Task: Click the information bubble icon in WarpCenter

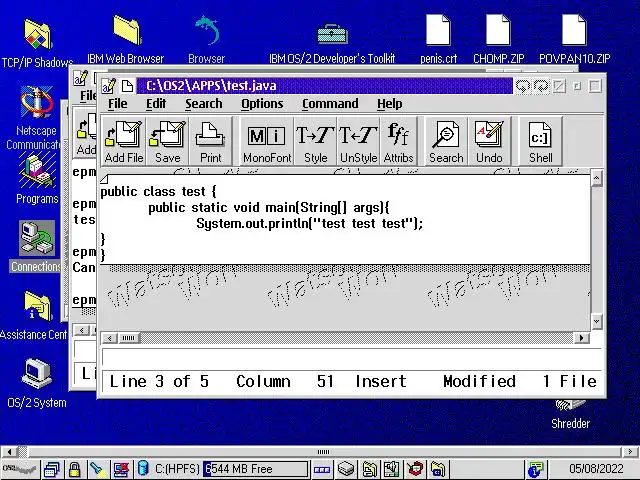Action: click(536, 469)
